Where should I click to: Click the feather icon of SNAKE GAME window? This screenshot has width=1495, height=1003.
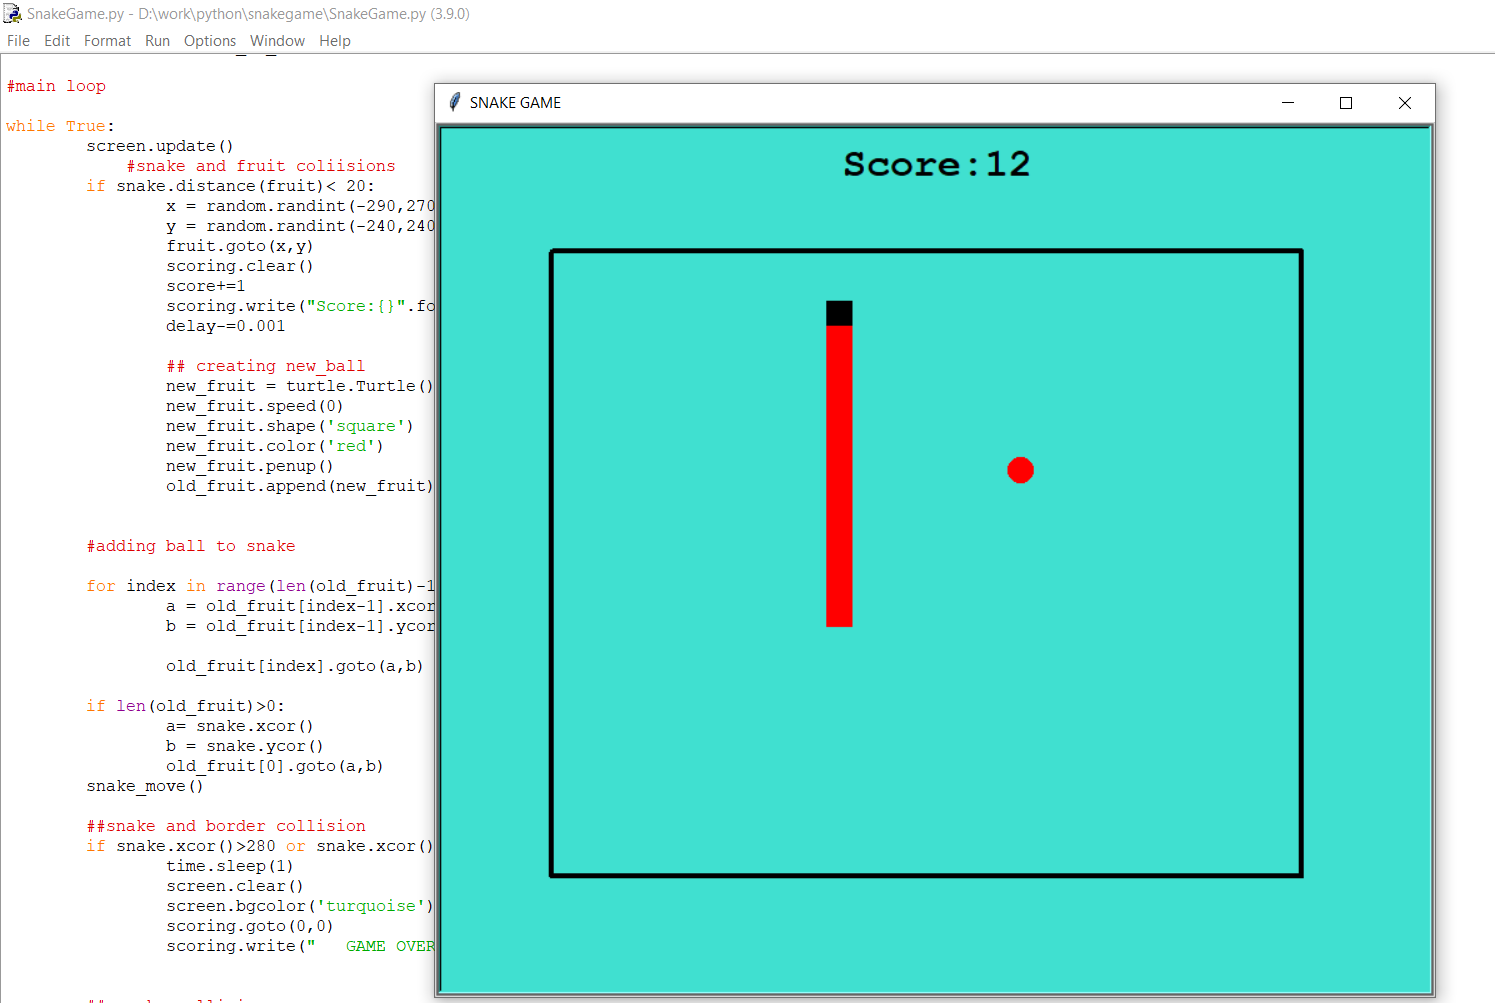[455, 102]
